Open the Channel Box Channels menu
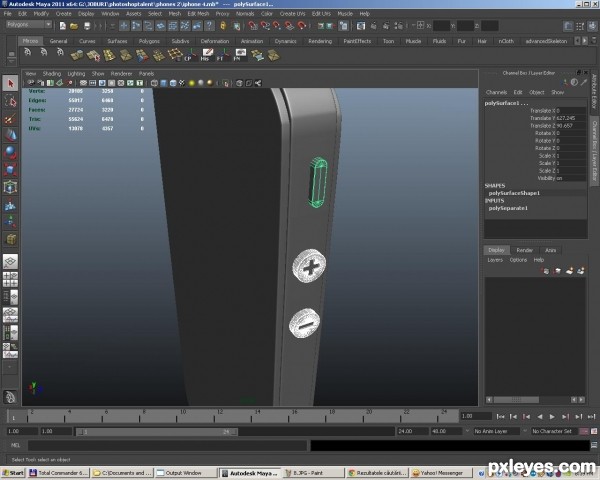 click(496, 92)
